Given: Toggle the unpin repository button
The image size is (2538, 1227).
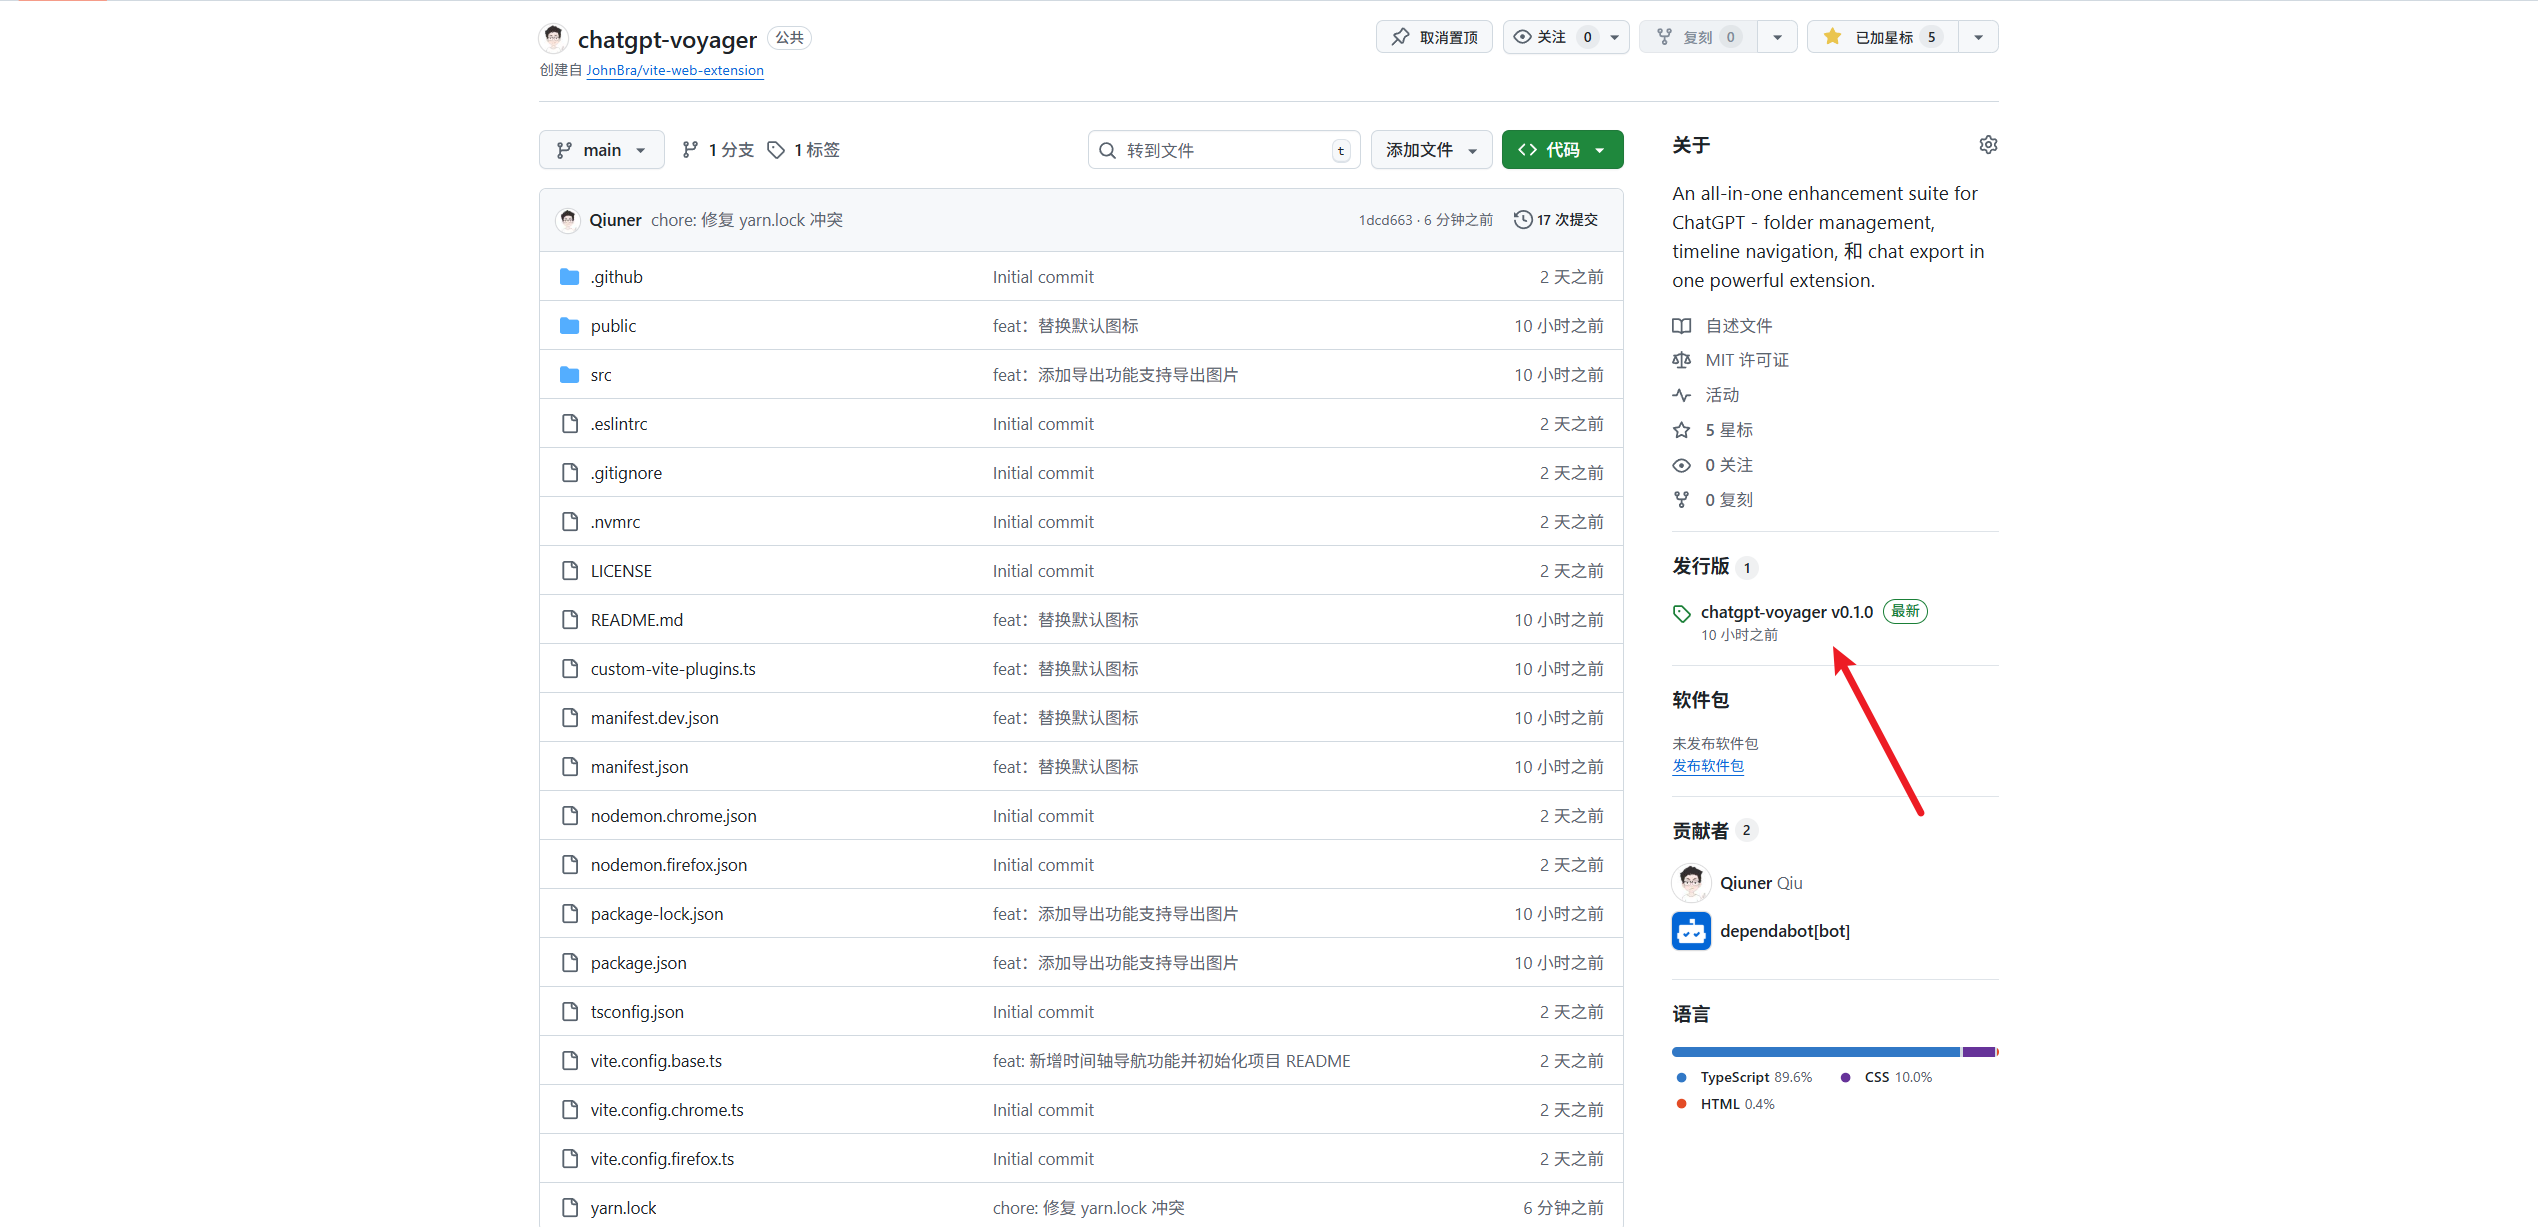Looking at the screenshot, I should [1434, 37].
